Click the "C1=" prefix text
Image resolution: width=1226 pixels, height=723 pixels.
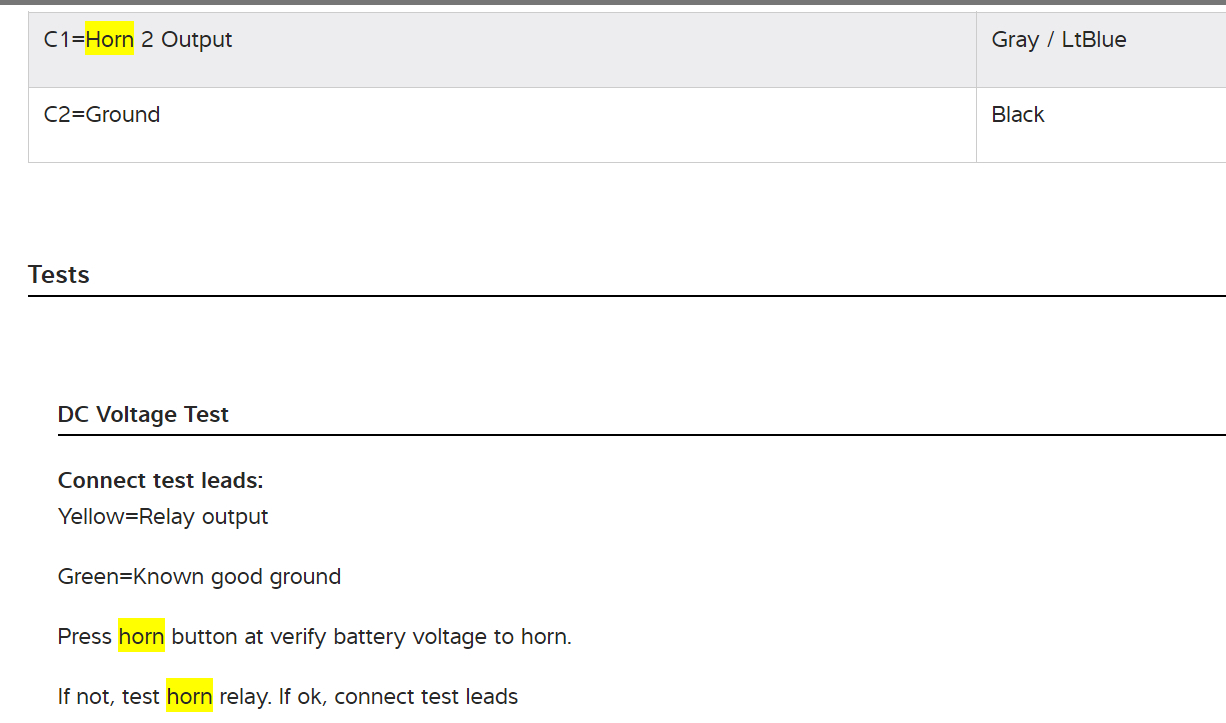pyautogui.click(x=64, y=40)
